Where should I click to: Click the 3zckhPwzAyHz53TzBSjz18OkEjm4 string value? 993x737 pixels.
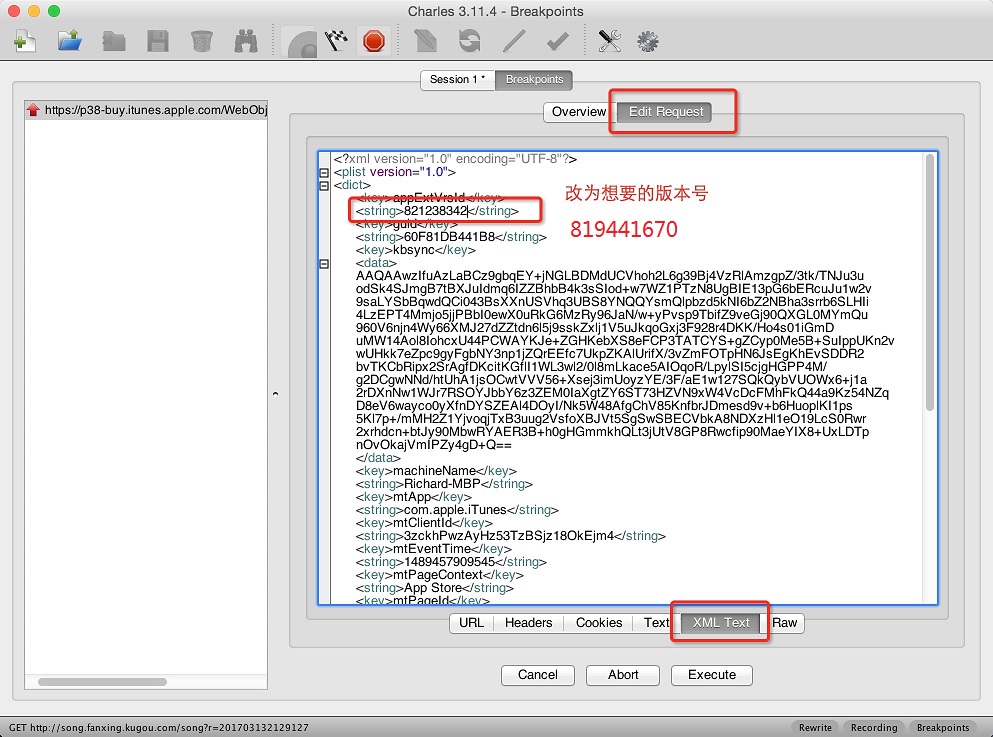coord(509,536)
